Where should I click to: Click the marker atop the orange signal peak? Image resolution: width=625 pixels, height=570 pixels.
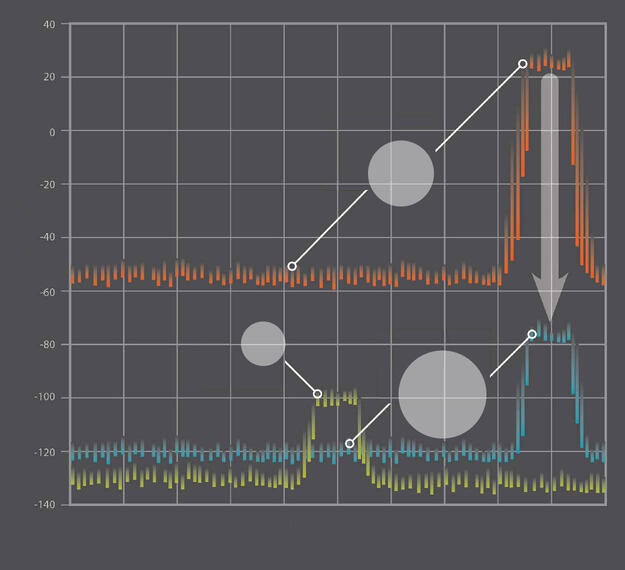coord(523,64)
